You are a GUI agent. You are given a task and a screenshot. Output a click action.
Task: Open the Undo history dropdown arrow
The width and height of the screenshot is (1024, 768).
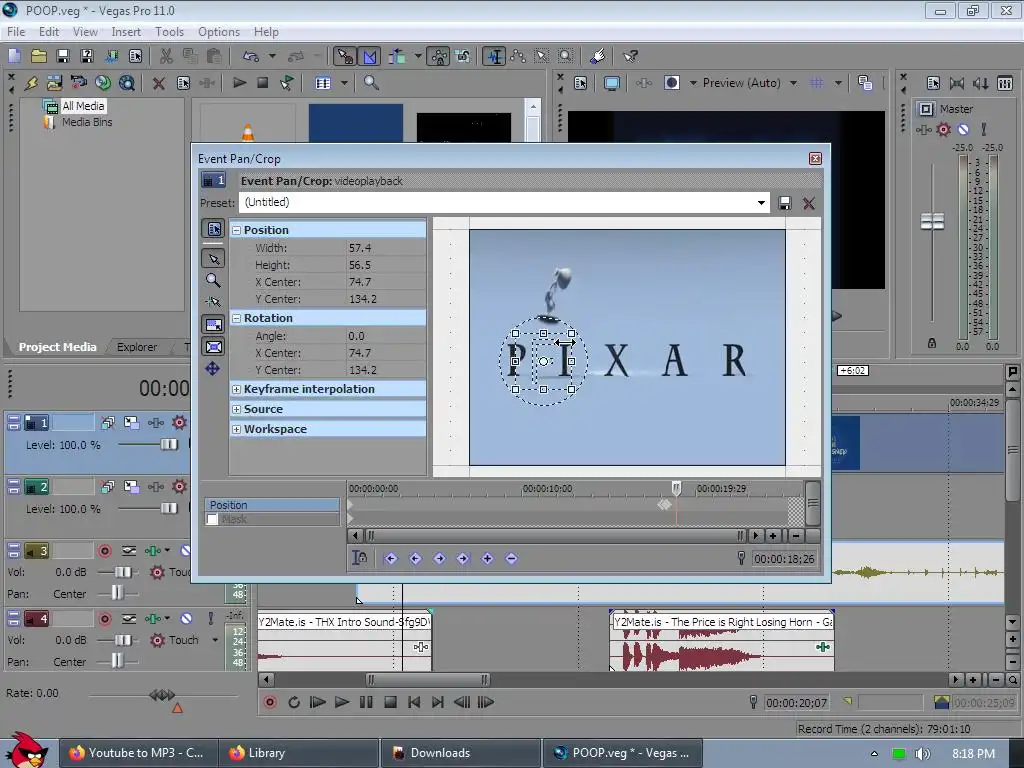[272, 56]
